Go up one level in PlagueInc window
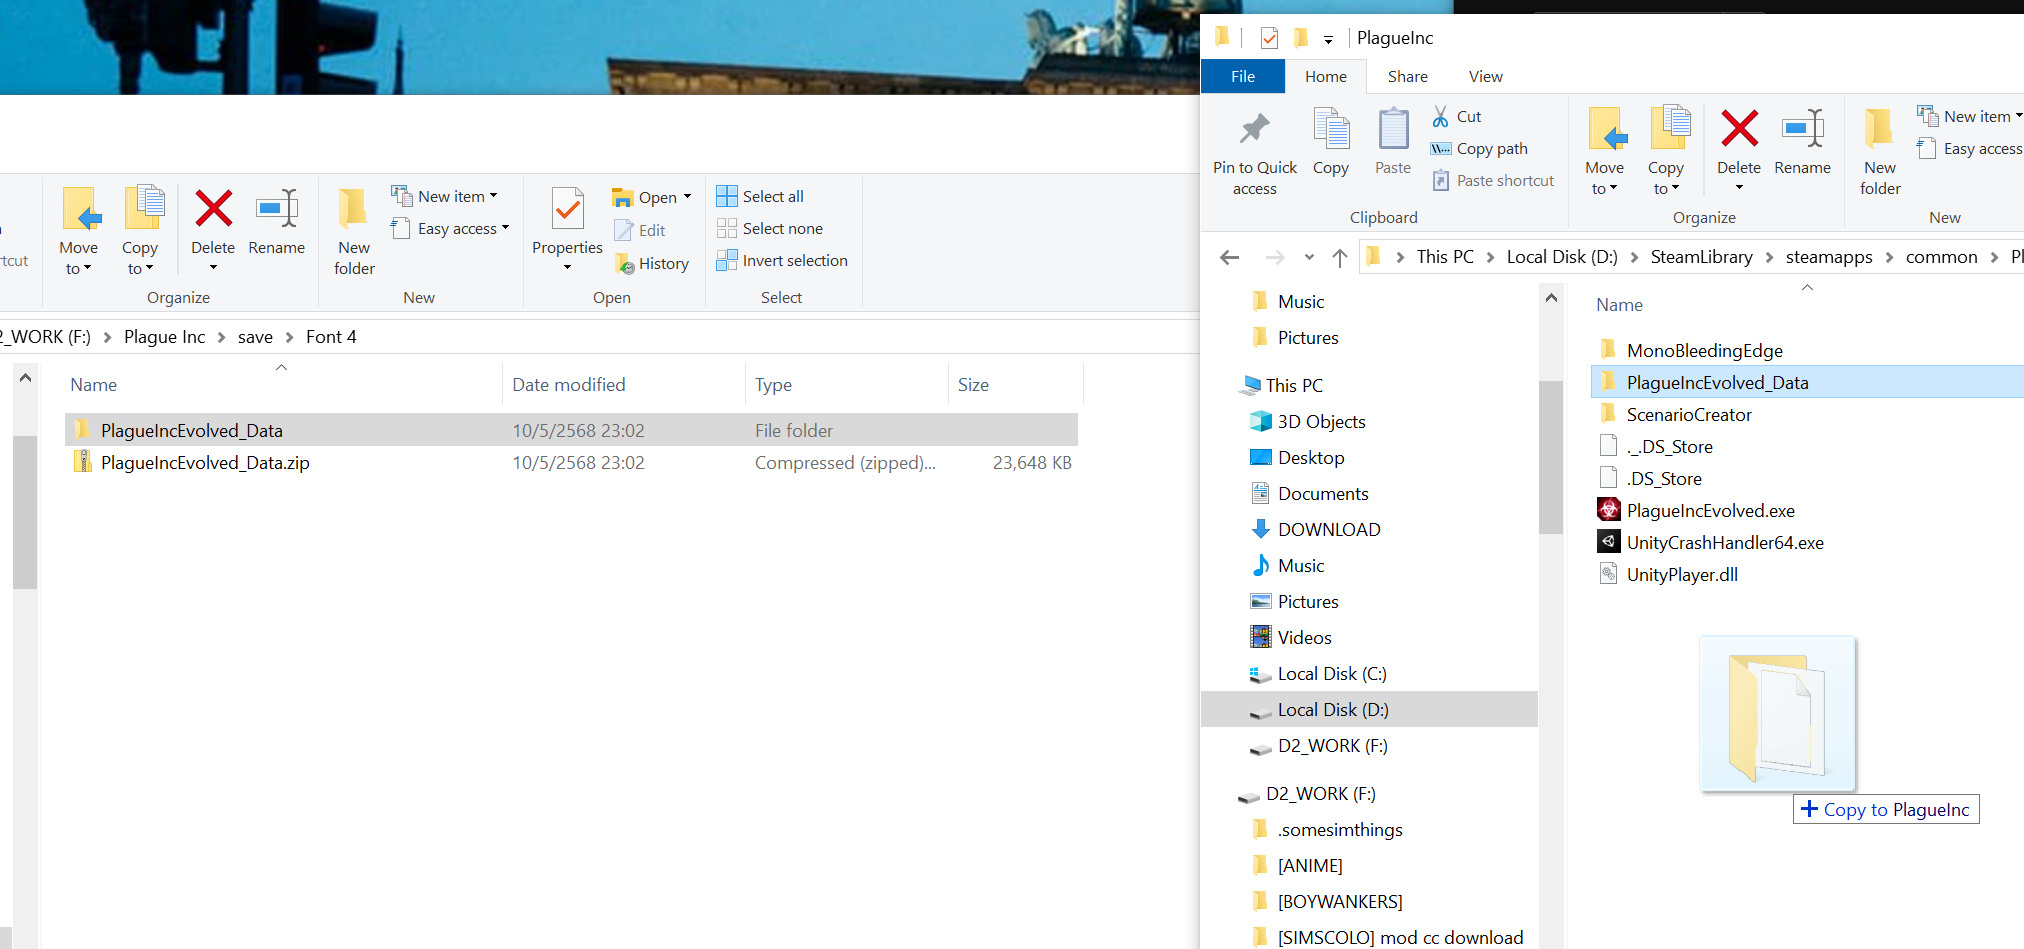Screen dimensions: 2024x949 (x=1340, y=258)
